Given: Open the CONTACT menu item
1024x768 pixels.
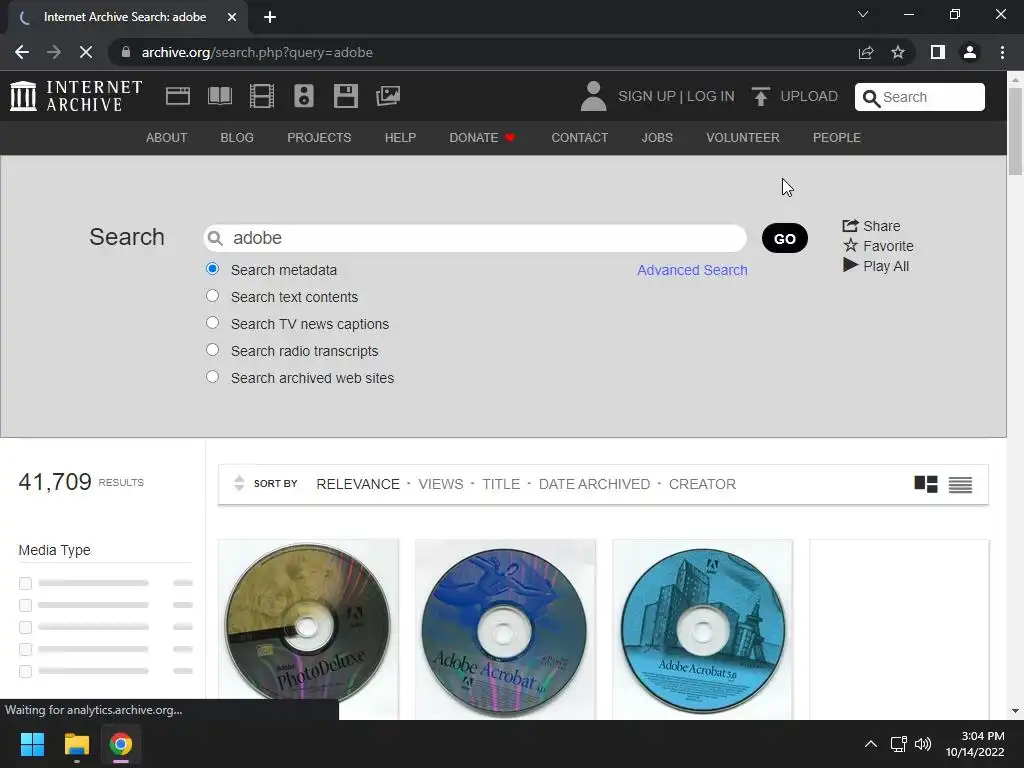Looking at the screenshot, I should point(579,138).
